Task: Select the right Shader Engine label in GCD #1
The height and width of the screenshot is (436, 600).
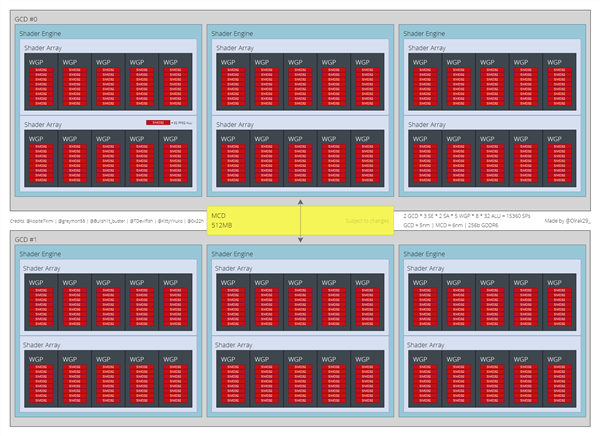Action: pyautogui.click(x=426, y=254)
